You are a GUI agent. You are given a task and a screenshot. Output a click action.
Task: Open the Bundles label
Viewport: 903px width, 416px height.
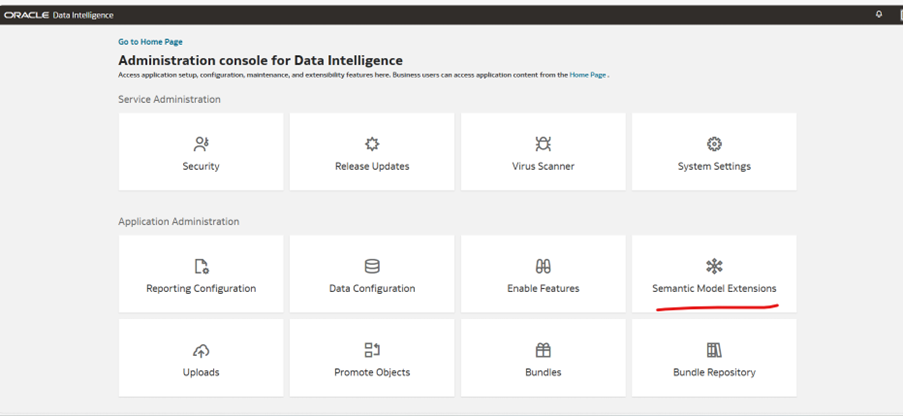(x=543, y=372)
